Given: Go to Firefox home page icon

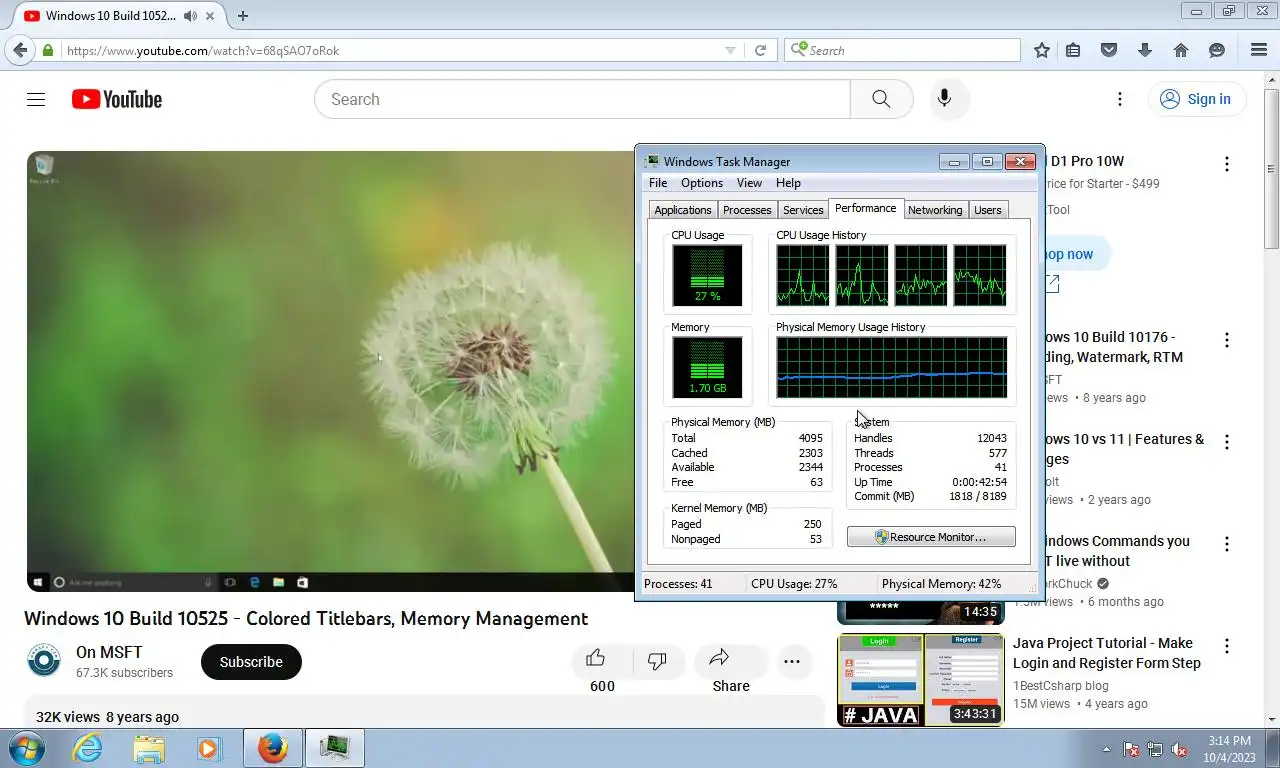Looking at the screenshot, I should pyautogui.click(x=1181, y=50).
